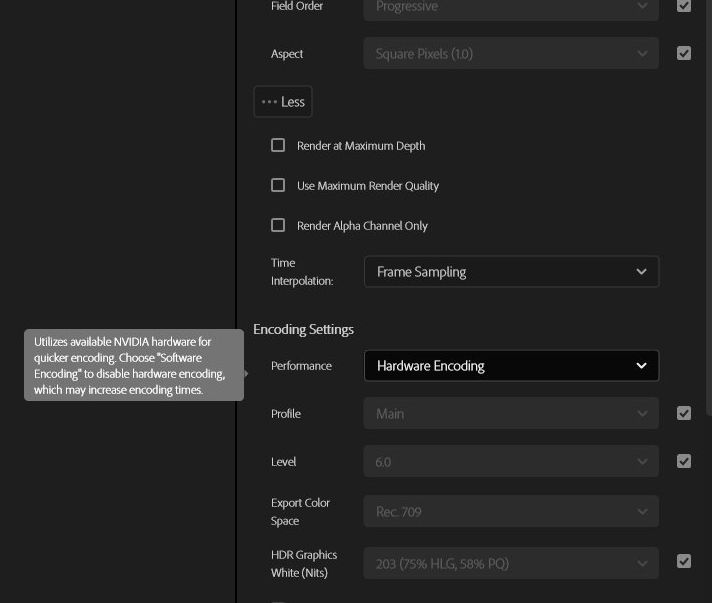Open the Profile dropdown set to Main
This screenshot has width=712, height=603.
click(511, 414)
